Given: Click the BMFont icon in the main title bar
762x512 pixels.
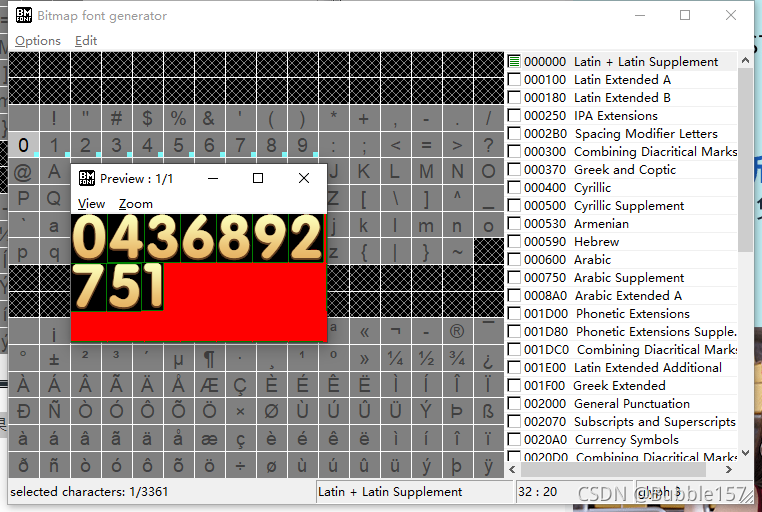Looking at the screenshot, I should [24, 16].
